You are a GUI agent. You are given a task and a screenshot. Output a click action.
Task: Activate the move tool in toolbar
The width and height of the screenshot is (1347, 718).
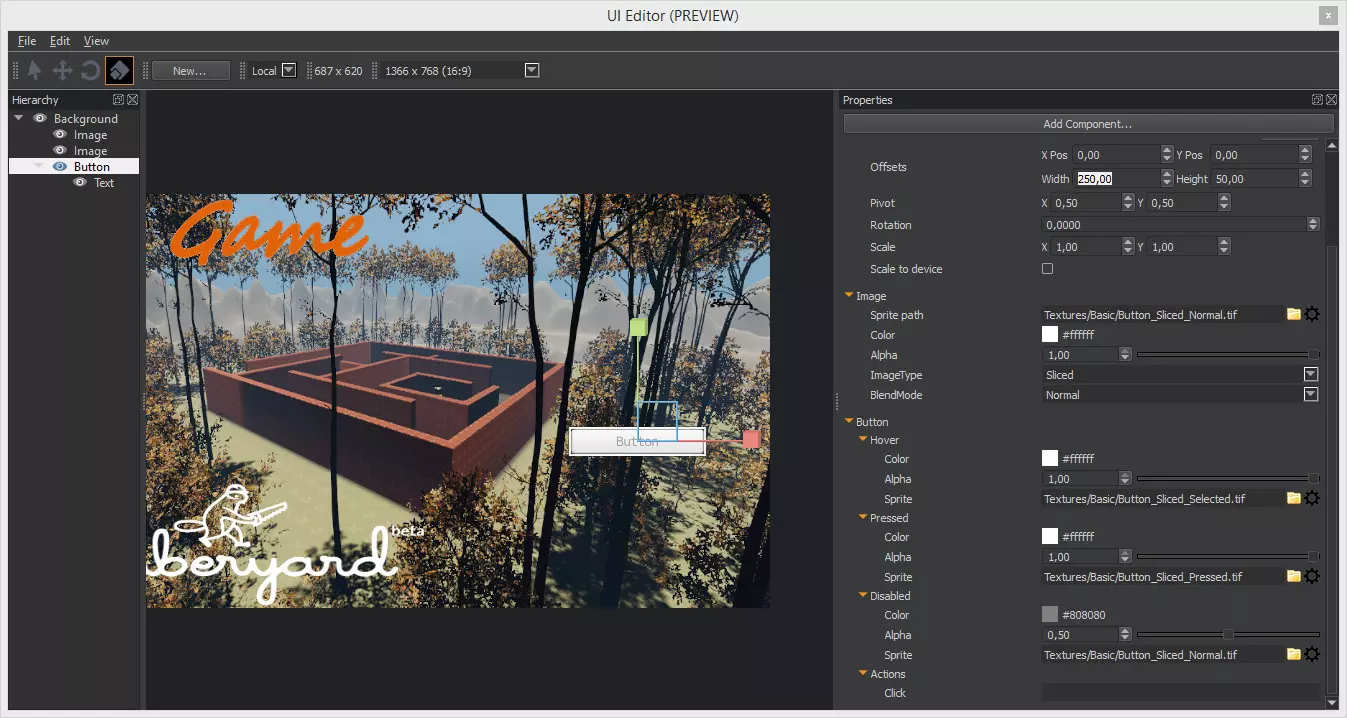[x=62, y=71]
